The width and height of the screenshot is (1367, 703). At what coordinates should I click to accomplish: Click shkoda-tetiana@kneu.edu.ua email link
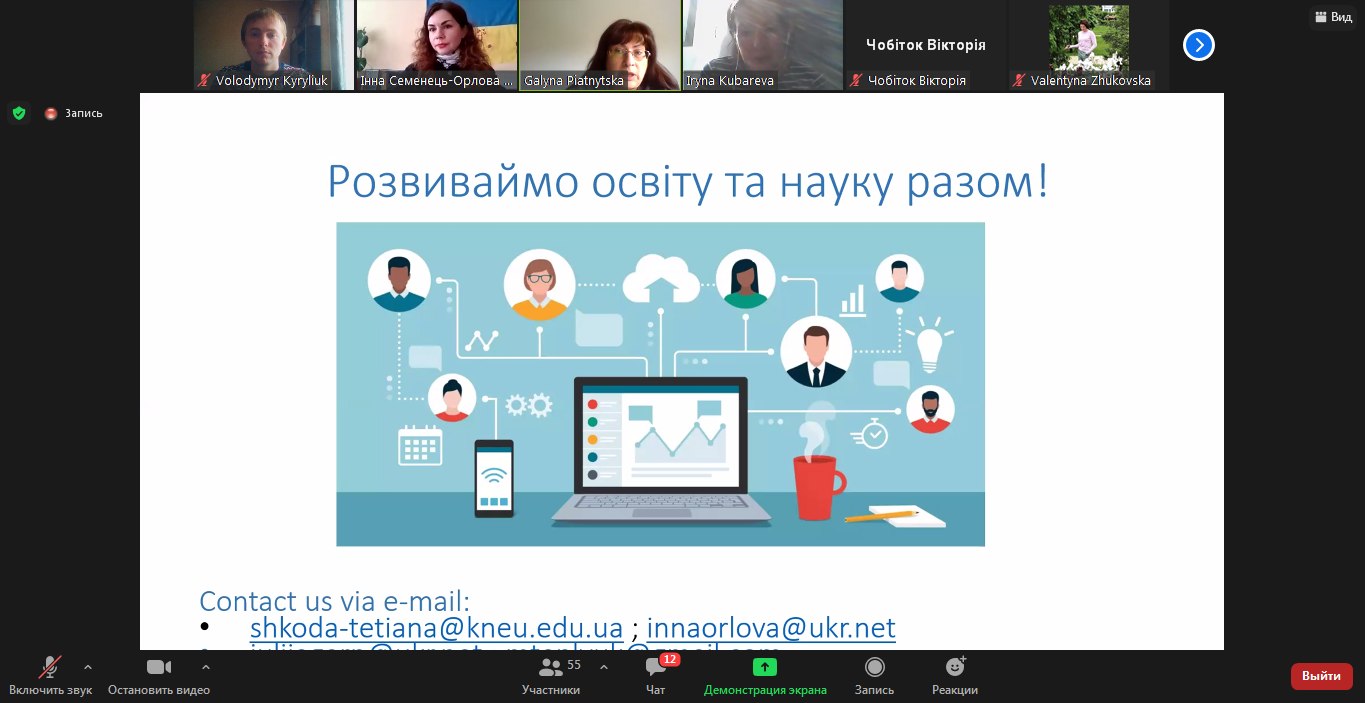pos(436,628)
